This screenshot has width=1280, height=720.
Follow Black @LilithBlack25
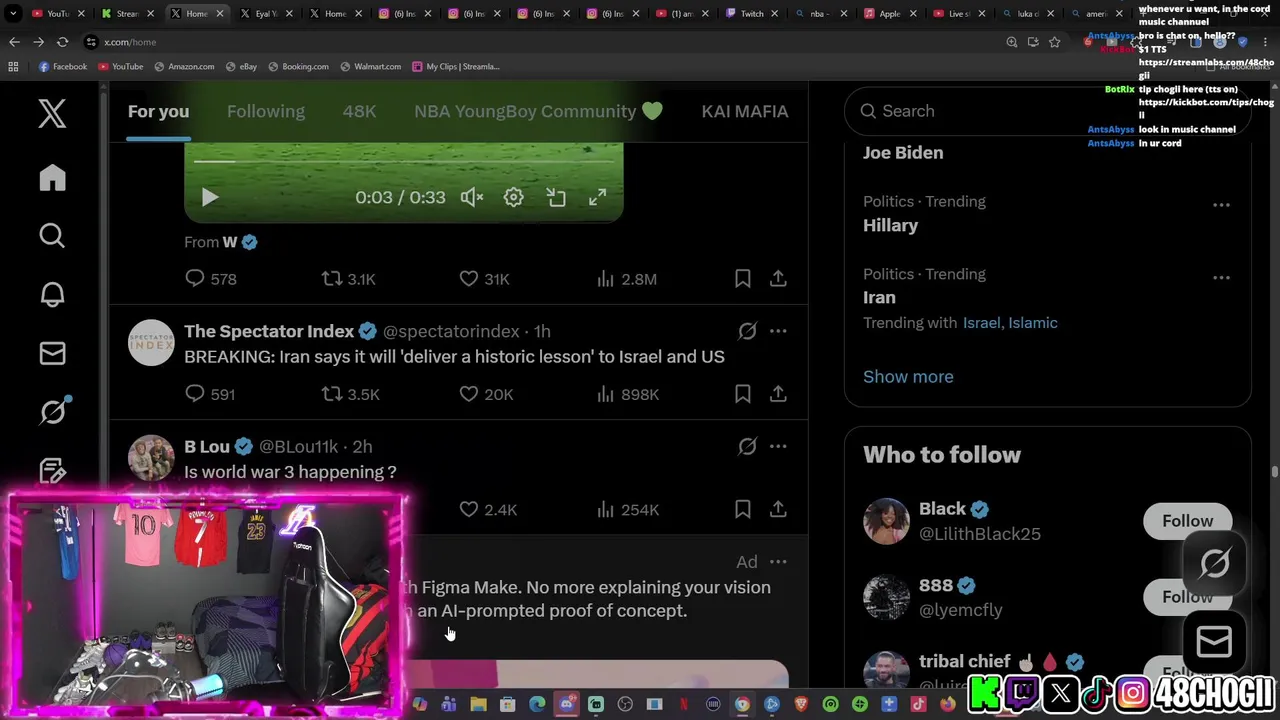(x=1187, y=521)
